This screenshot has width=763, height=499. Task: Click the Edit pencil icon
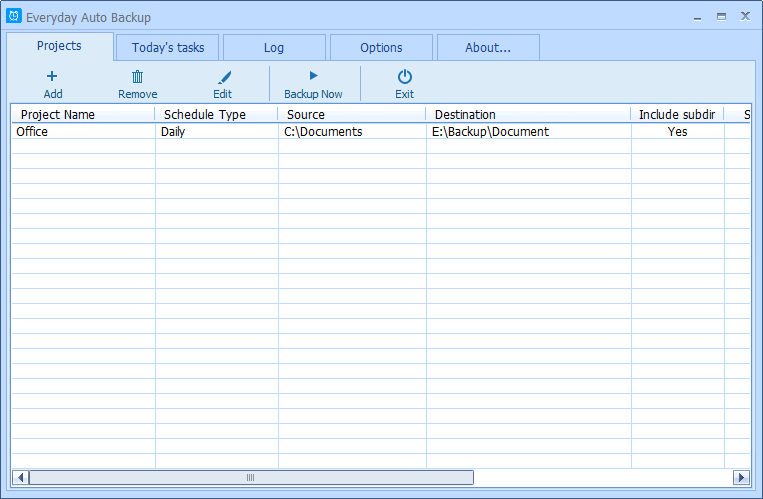224,77
